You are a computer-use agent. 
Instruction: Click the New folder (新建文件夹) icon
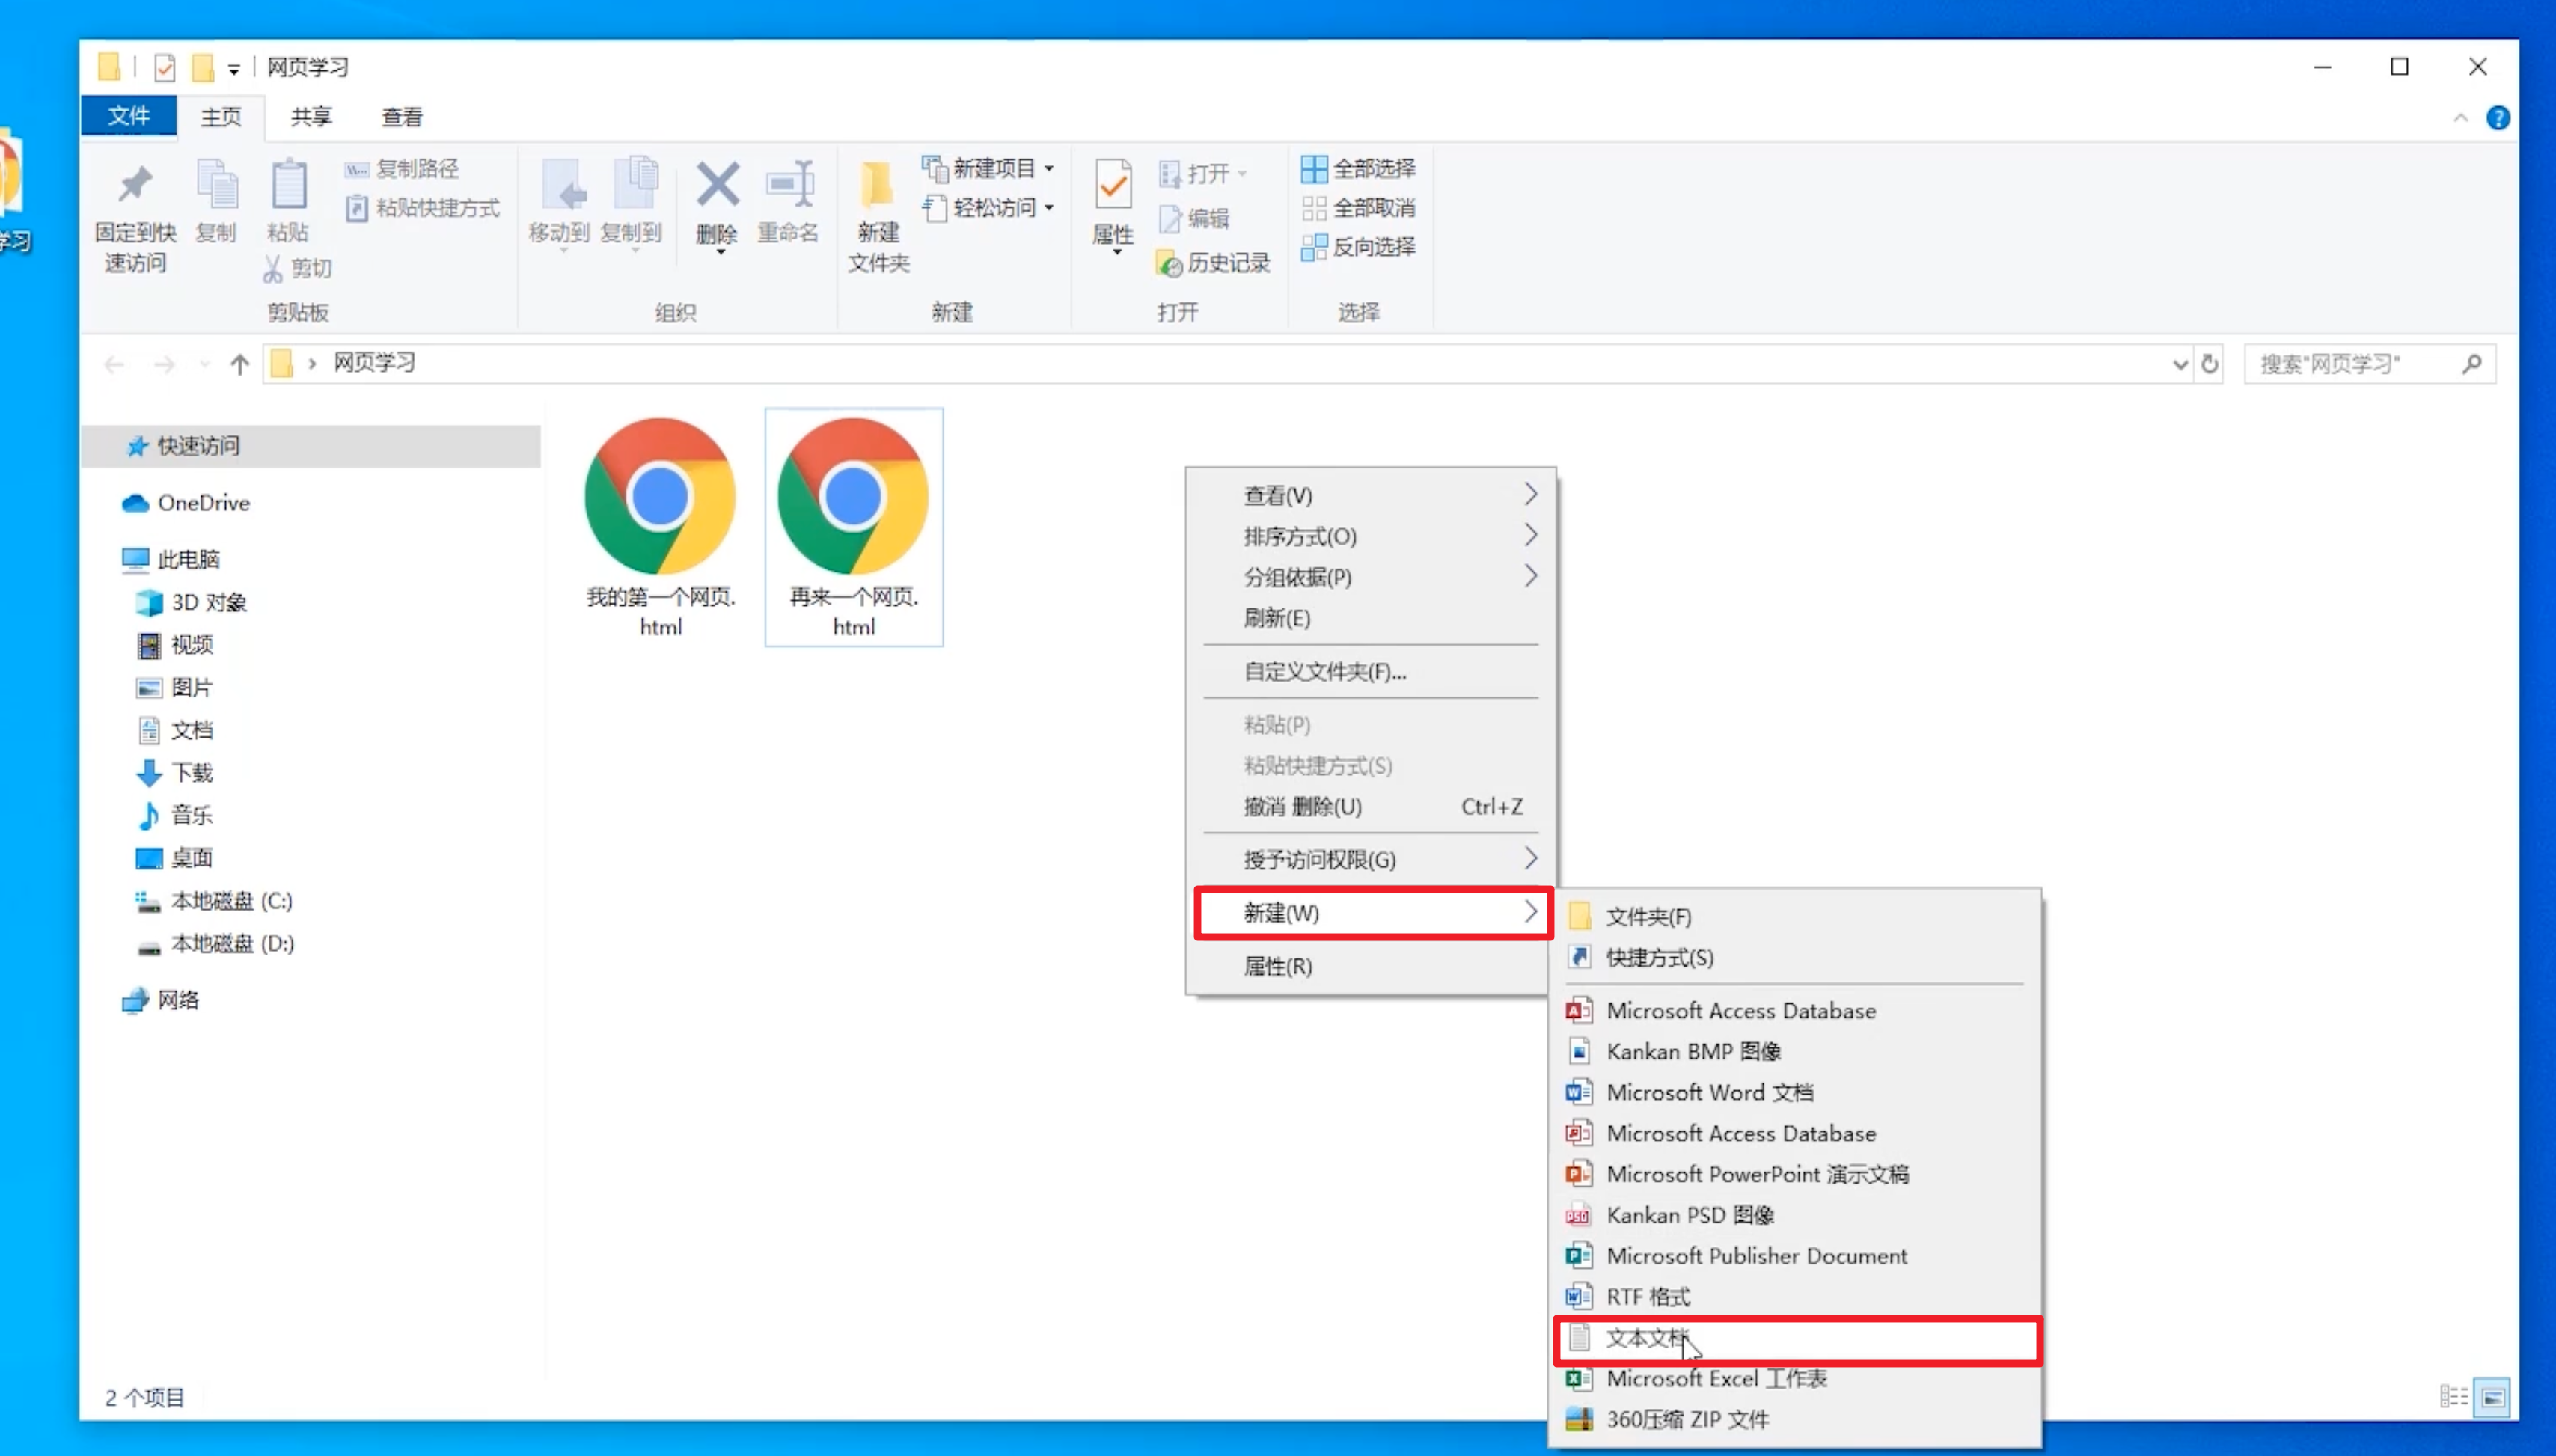pyautogui.click(x=877, y=184)
